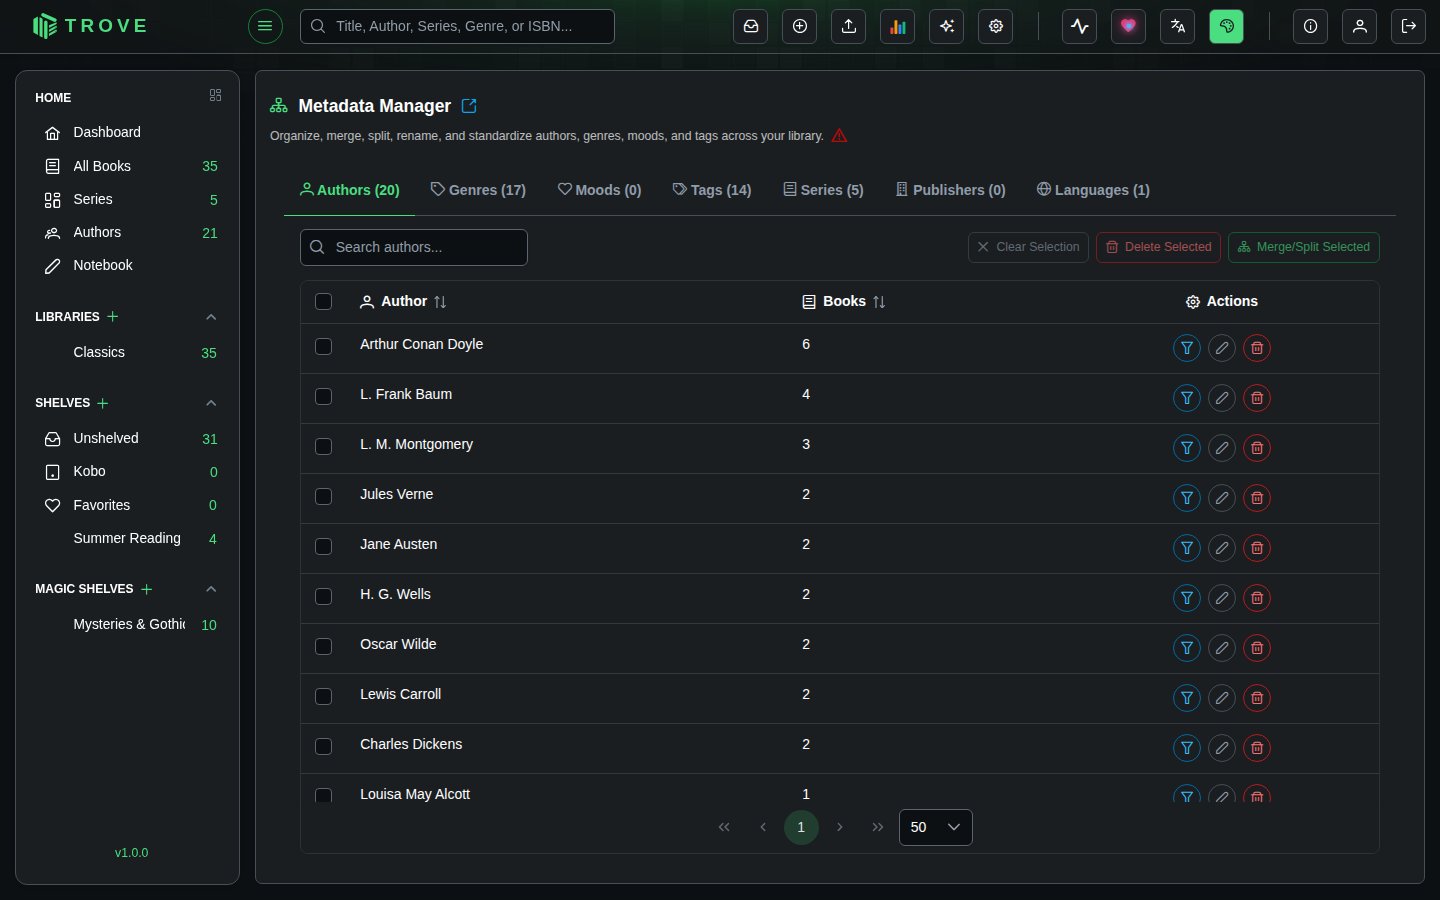
Task: Toggle the select-all authors checkbox
Action: tap(323, 302)
